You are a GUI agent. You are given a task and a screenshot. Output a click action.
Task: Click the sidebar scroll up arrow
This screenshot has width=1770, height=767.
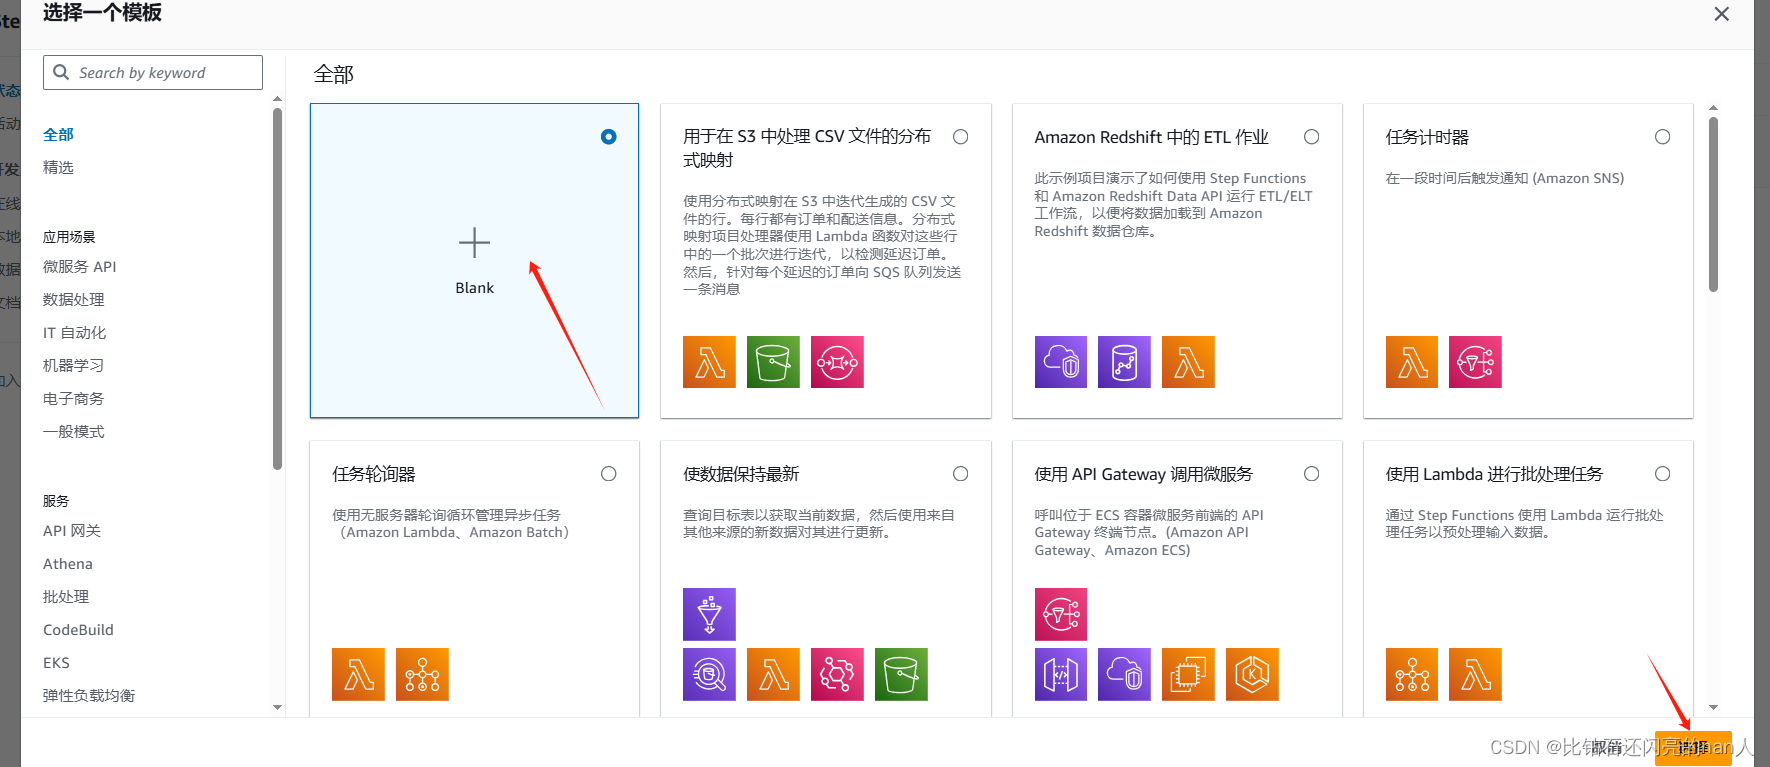pyautogui.click(x=277, y=99)
